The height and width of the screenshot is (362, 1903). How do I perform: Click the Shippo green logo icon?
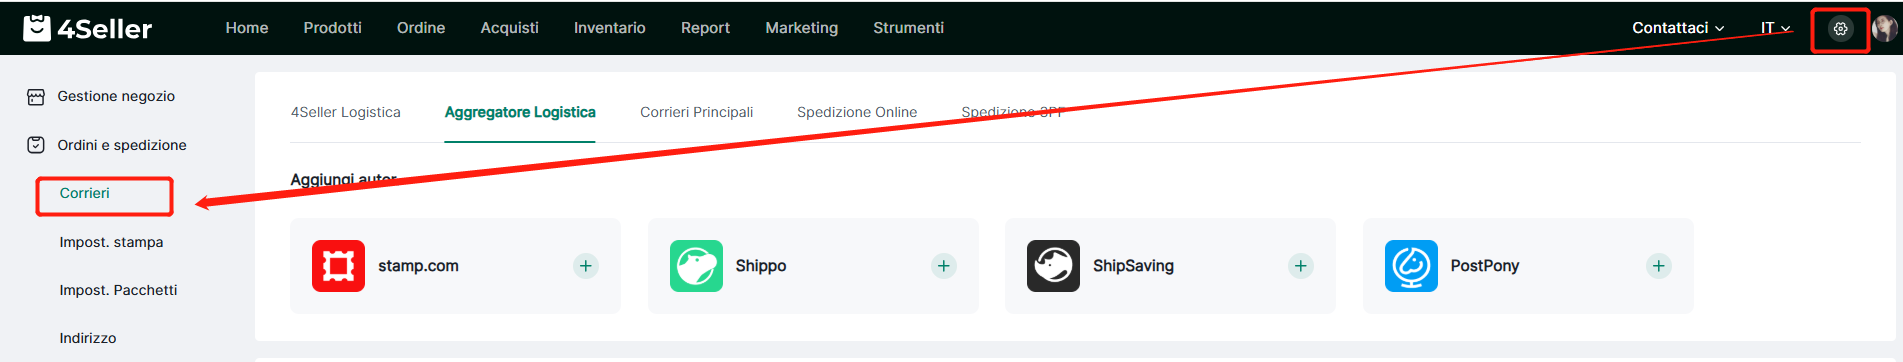click(x=696, y=266)
